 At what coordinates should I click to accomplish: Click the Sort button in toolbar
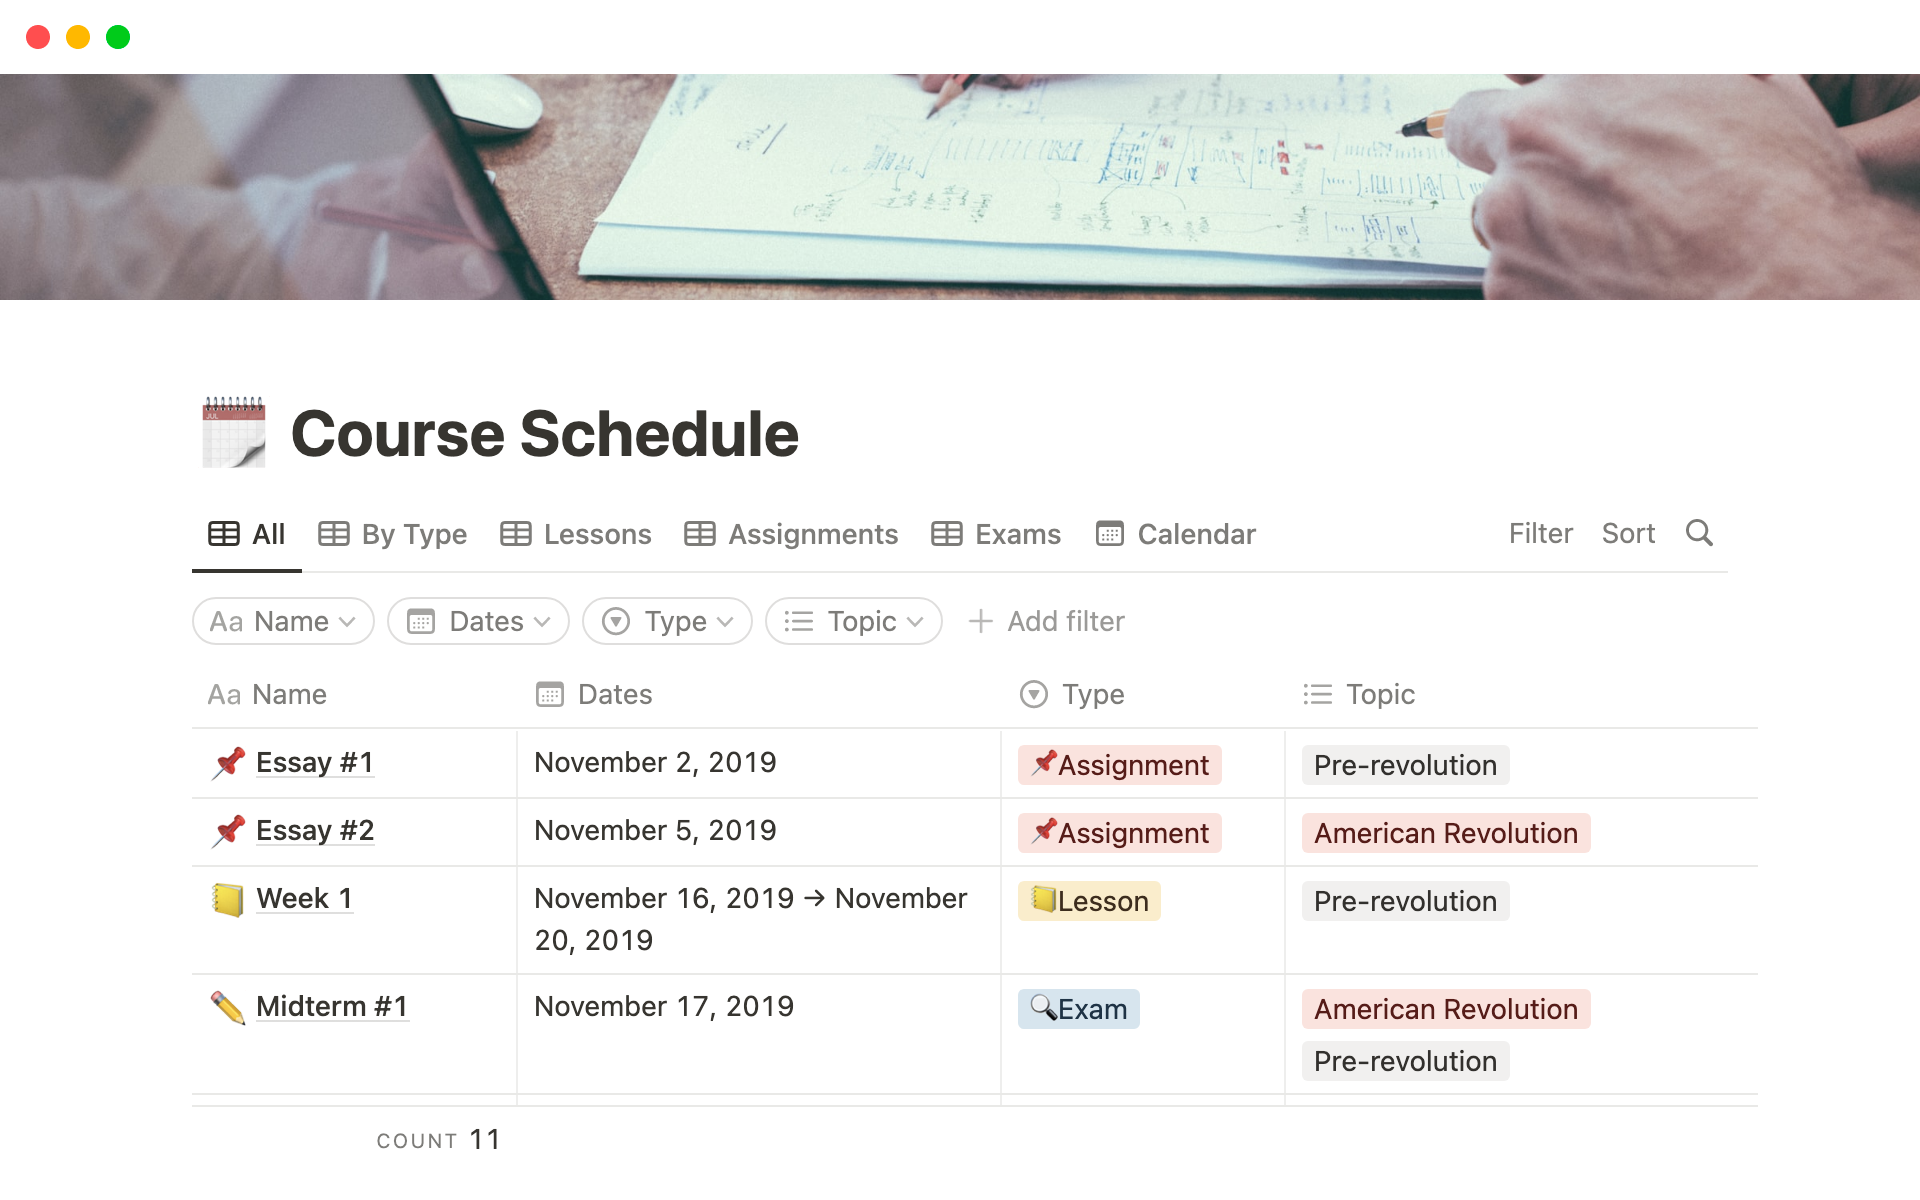[x=1628, y=532]
